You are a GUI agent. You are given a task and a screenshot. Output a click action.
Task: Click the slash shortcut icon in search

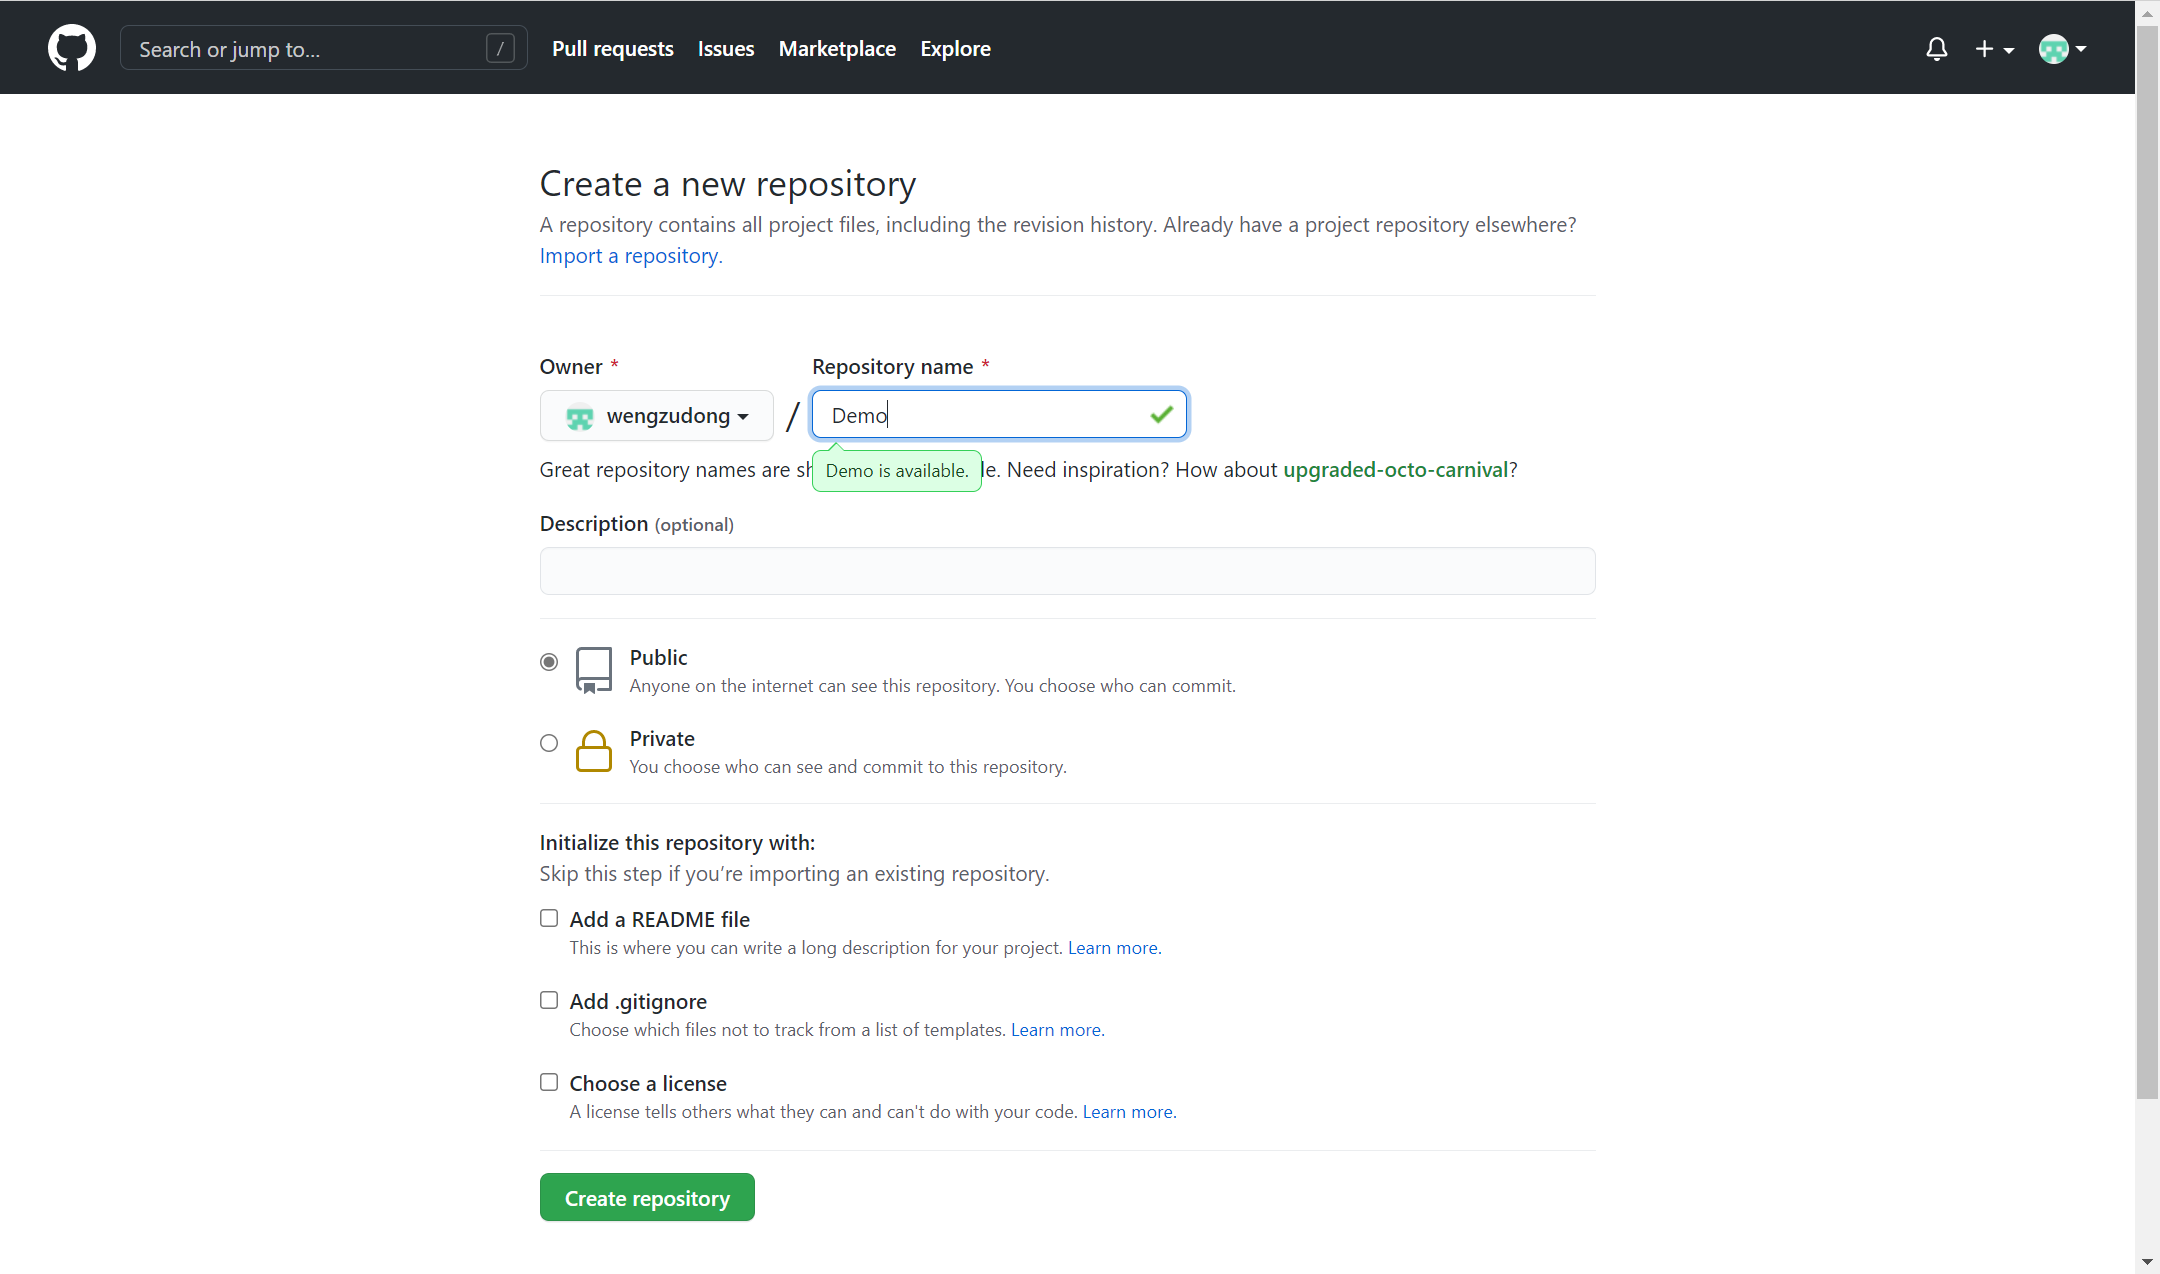(x=500, y=48)
